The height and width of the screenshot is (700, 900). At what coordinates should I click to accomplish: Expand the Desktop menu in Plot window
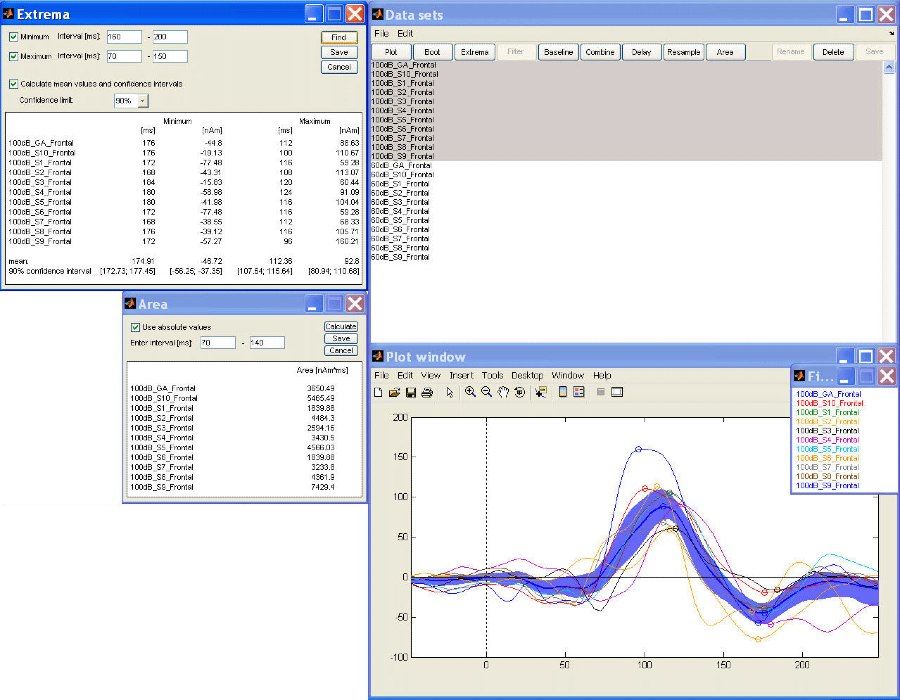pyautogui.click(x=527, y=375)
